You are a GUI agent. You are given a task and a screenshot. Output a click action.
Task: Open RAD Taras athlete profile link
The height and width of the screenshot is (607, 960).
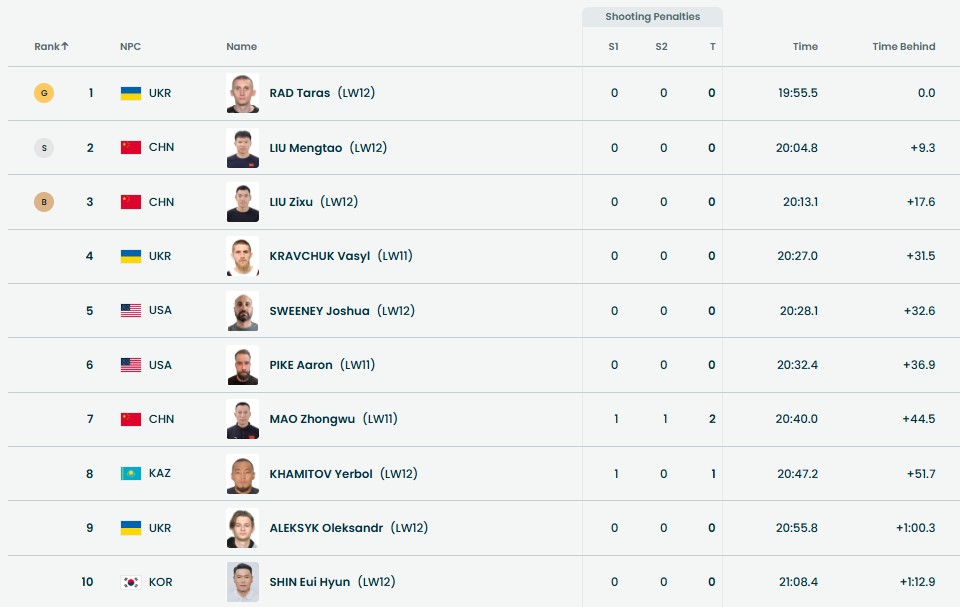pos(299,93)
